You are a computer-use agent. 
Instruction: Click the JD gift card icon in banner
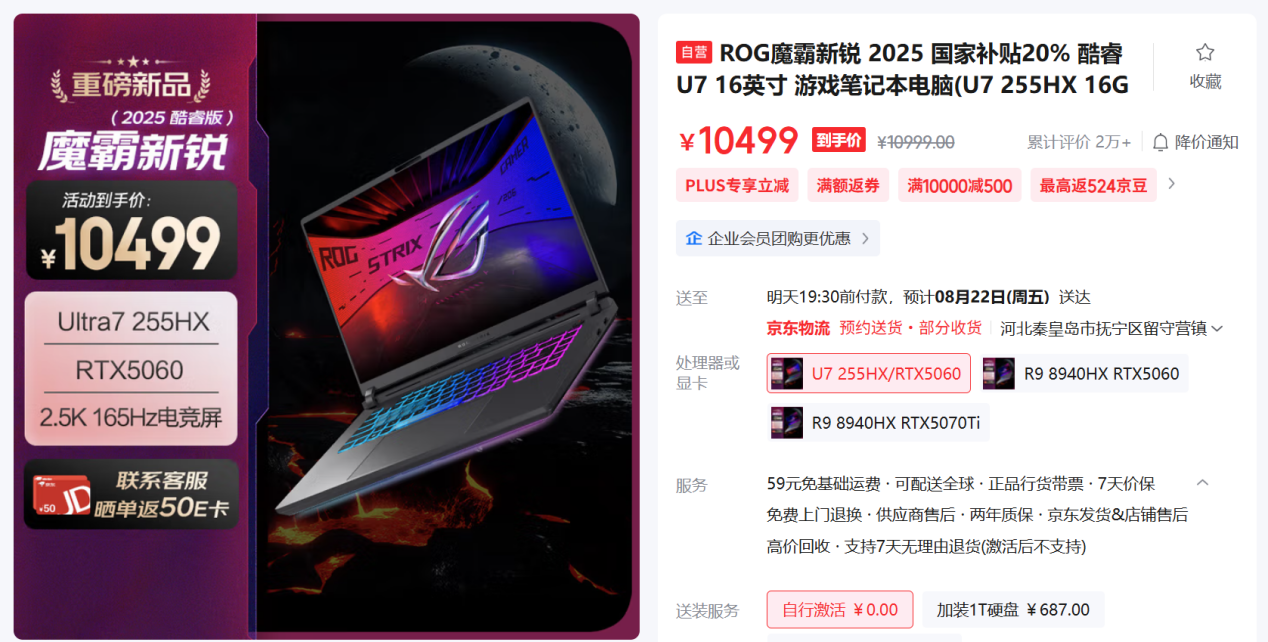[x=62, y=494]
